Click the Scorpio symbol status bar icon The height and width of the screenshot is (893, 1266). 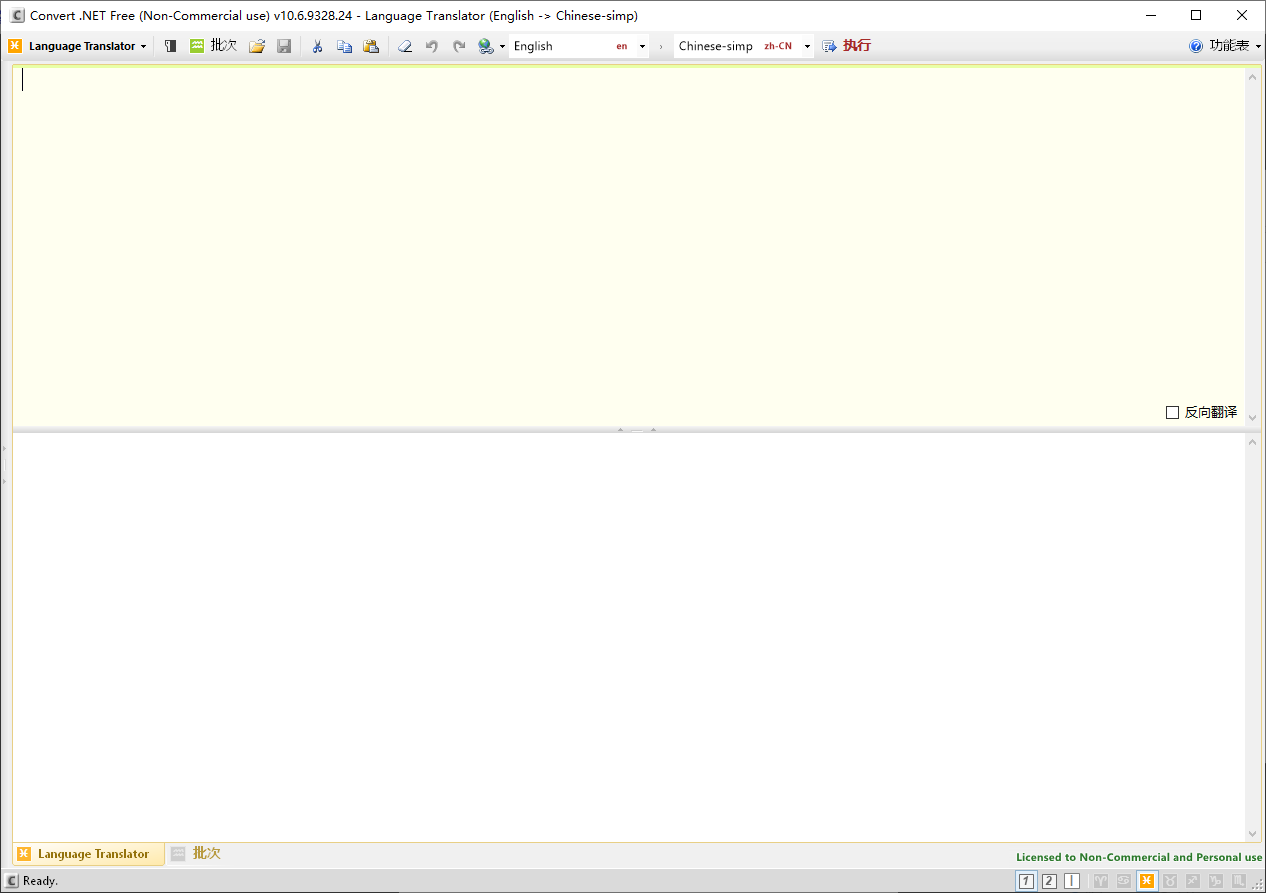tap(1238, 881)
